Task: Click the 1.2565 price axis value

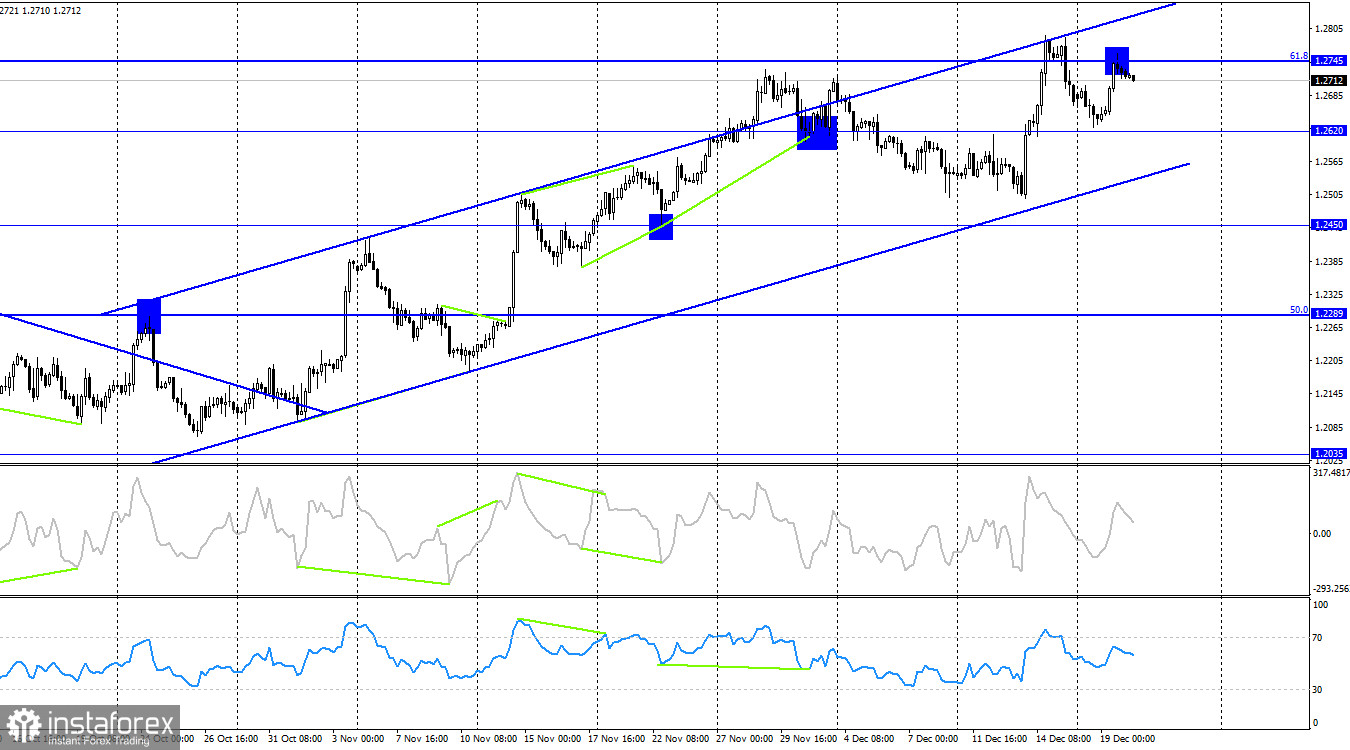Action: coord(1330,162)
